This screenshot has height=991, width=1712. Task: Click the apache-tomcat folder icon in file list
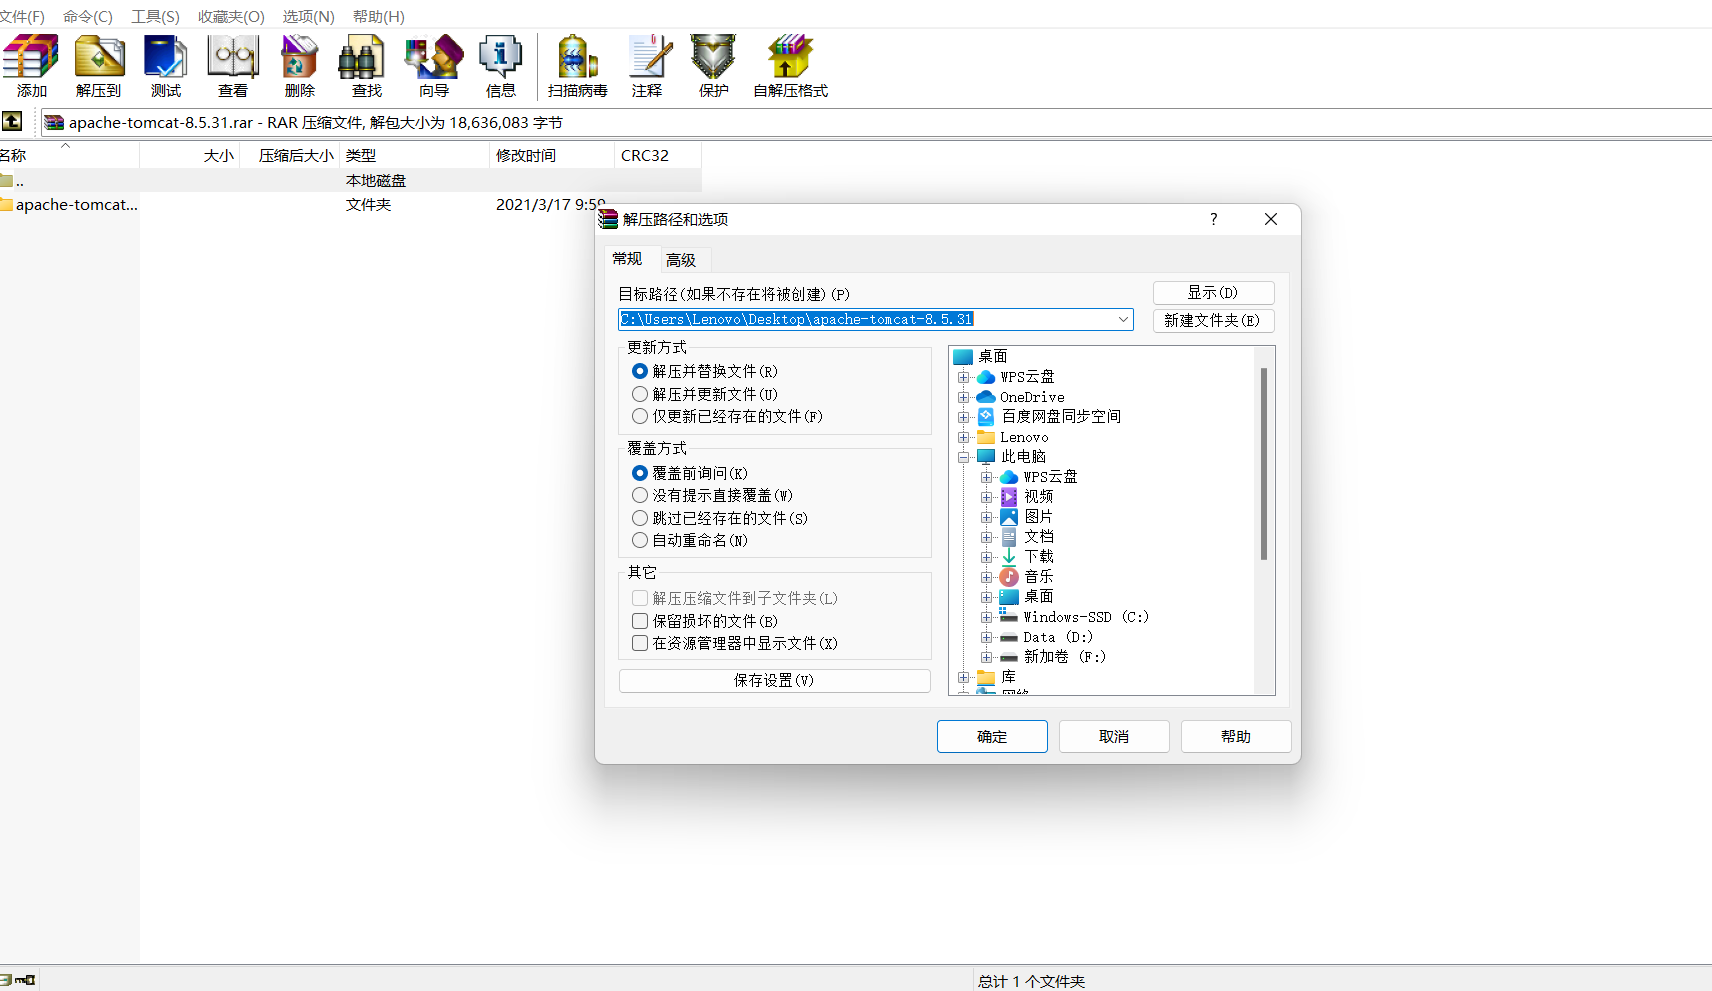tap(7, 204)
